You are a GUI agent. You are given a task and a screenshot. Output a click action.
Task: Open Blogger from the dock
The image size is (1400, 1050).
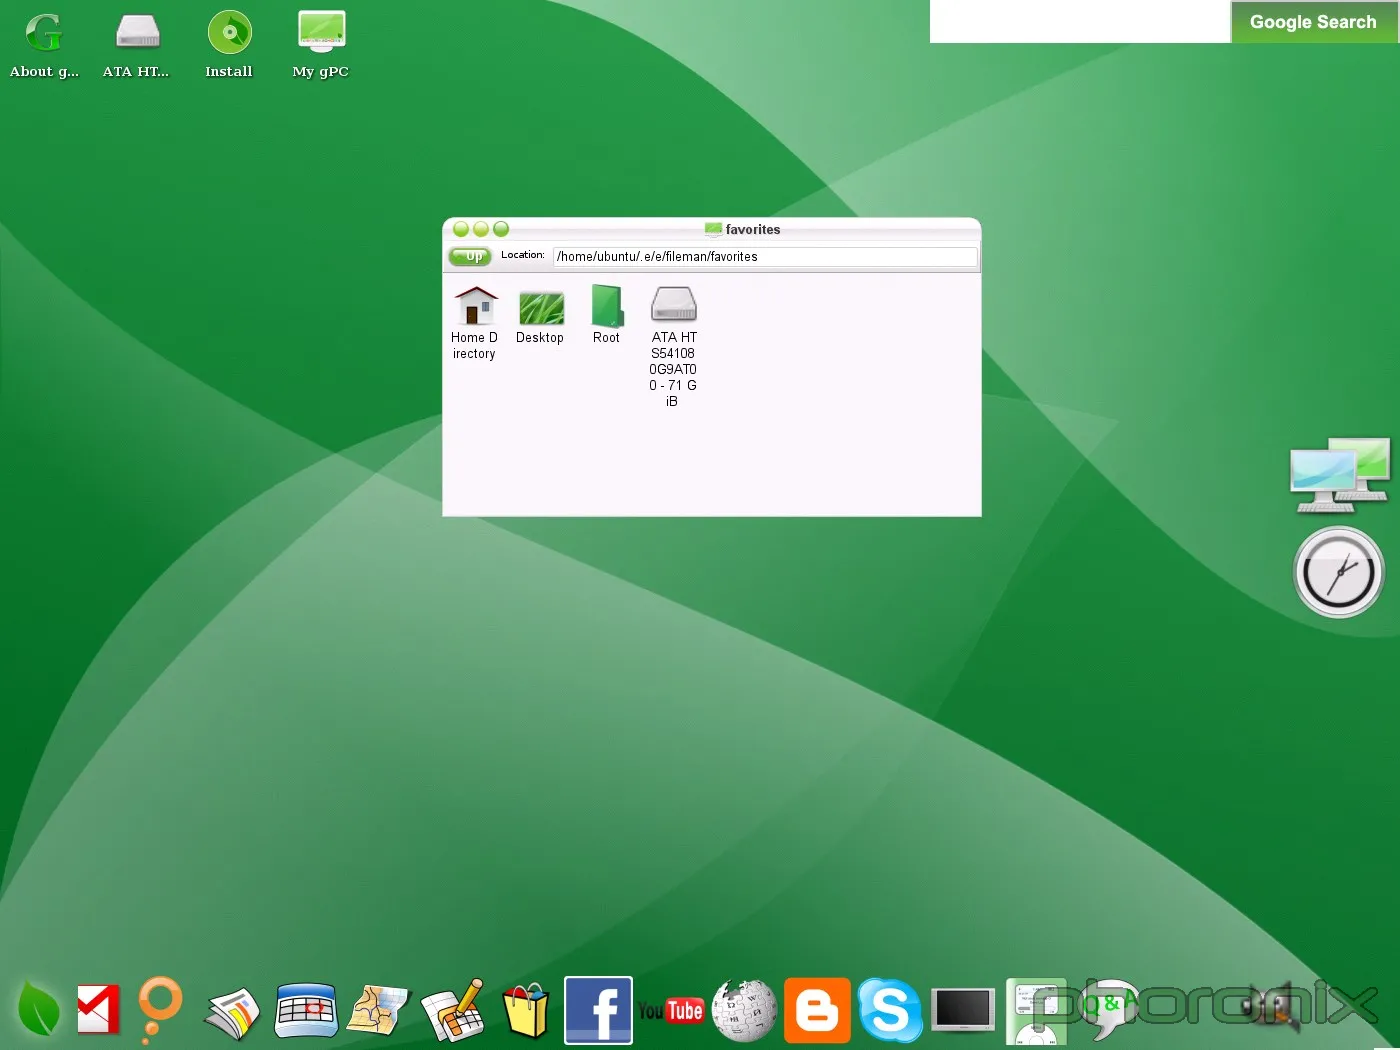(x=817, y=1011)
